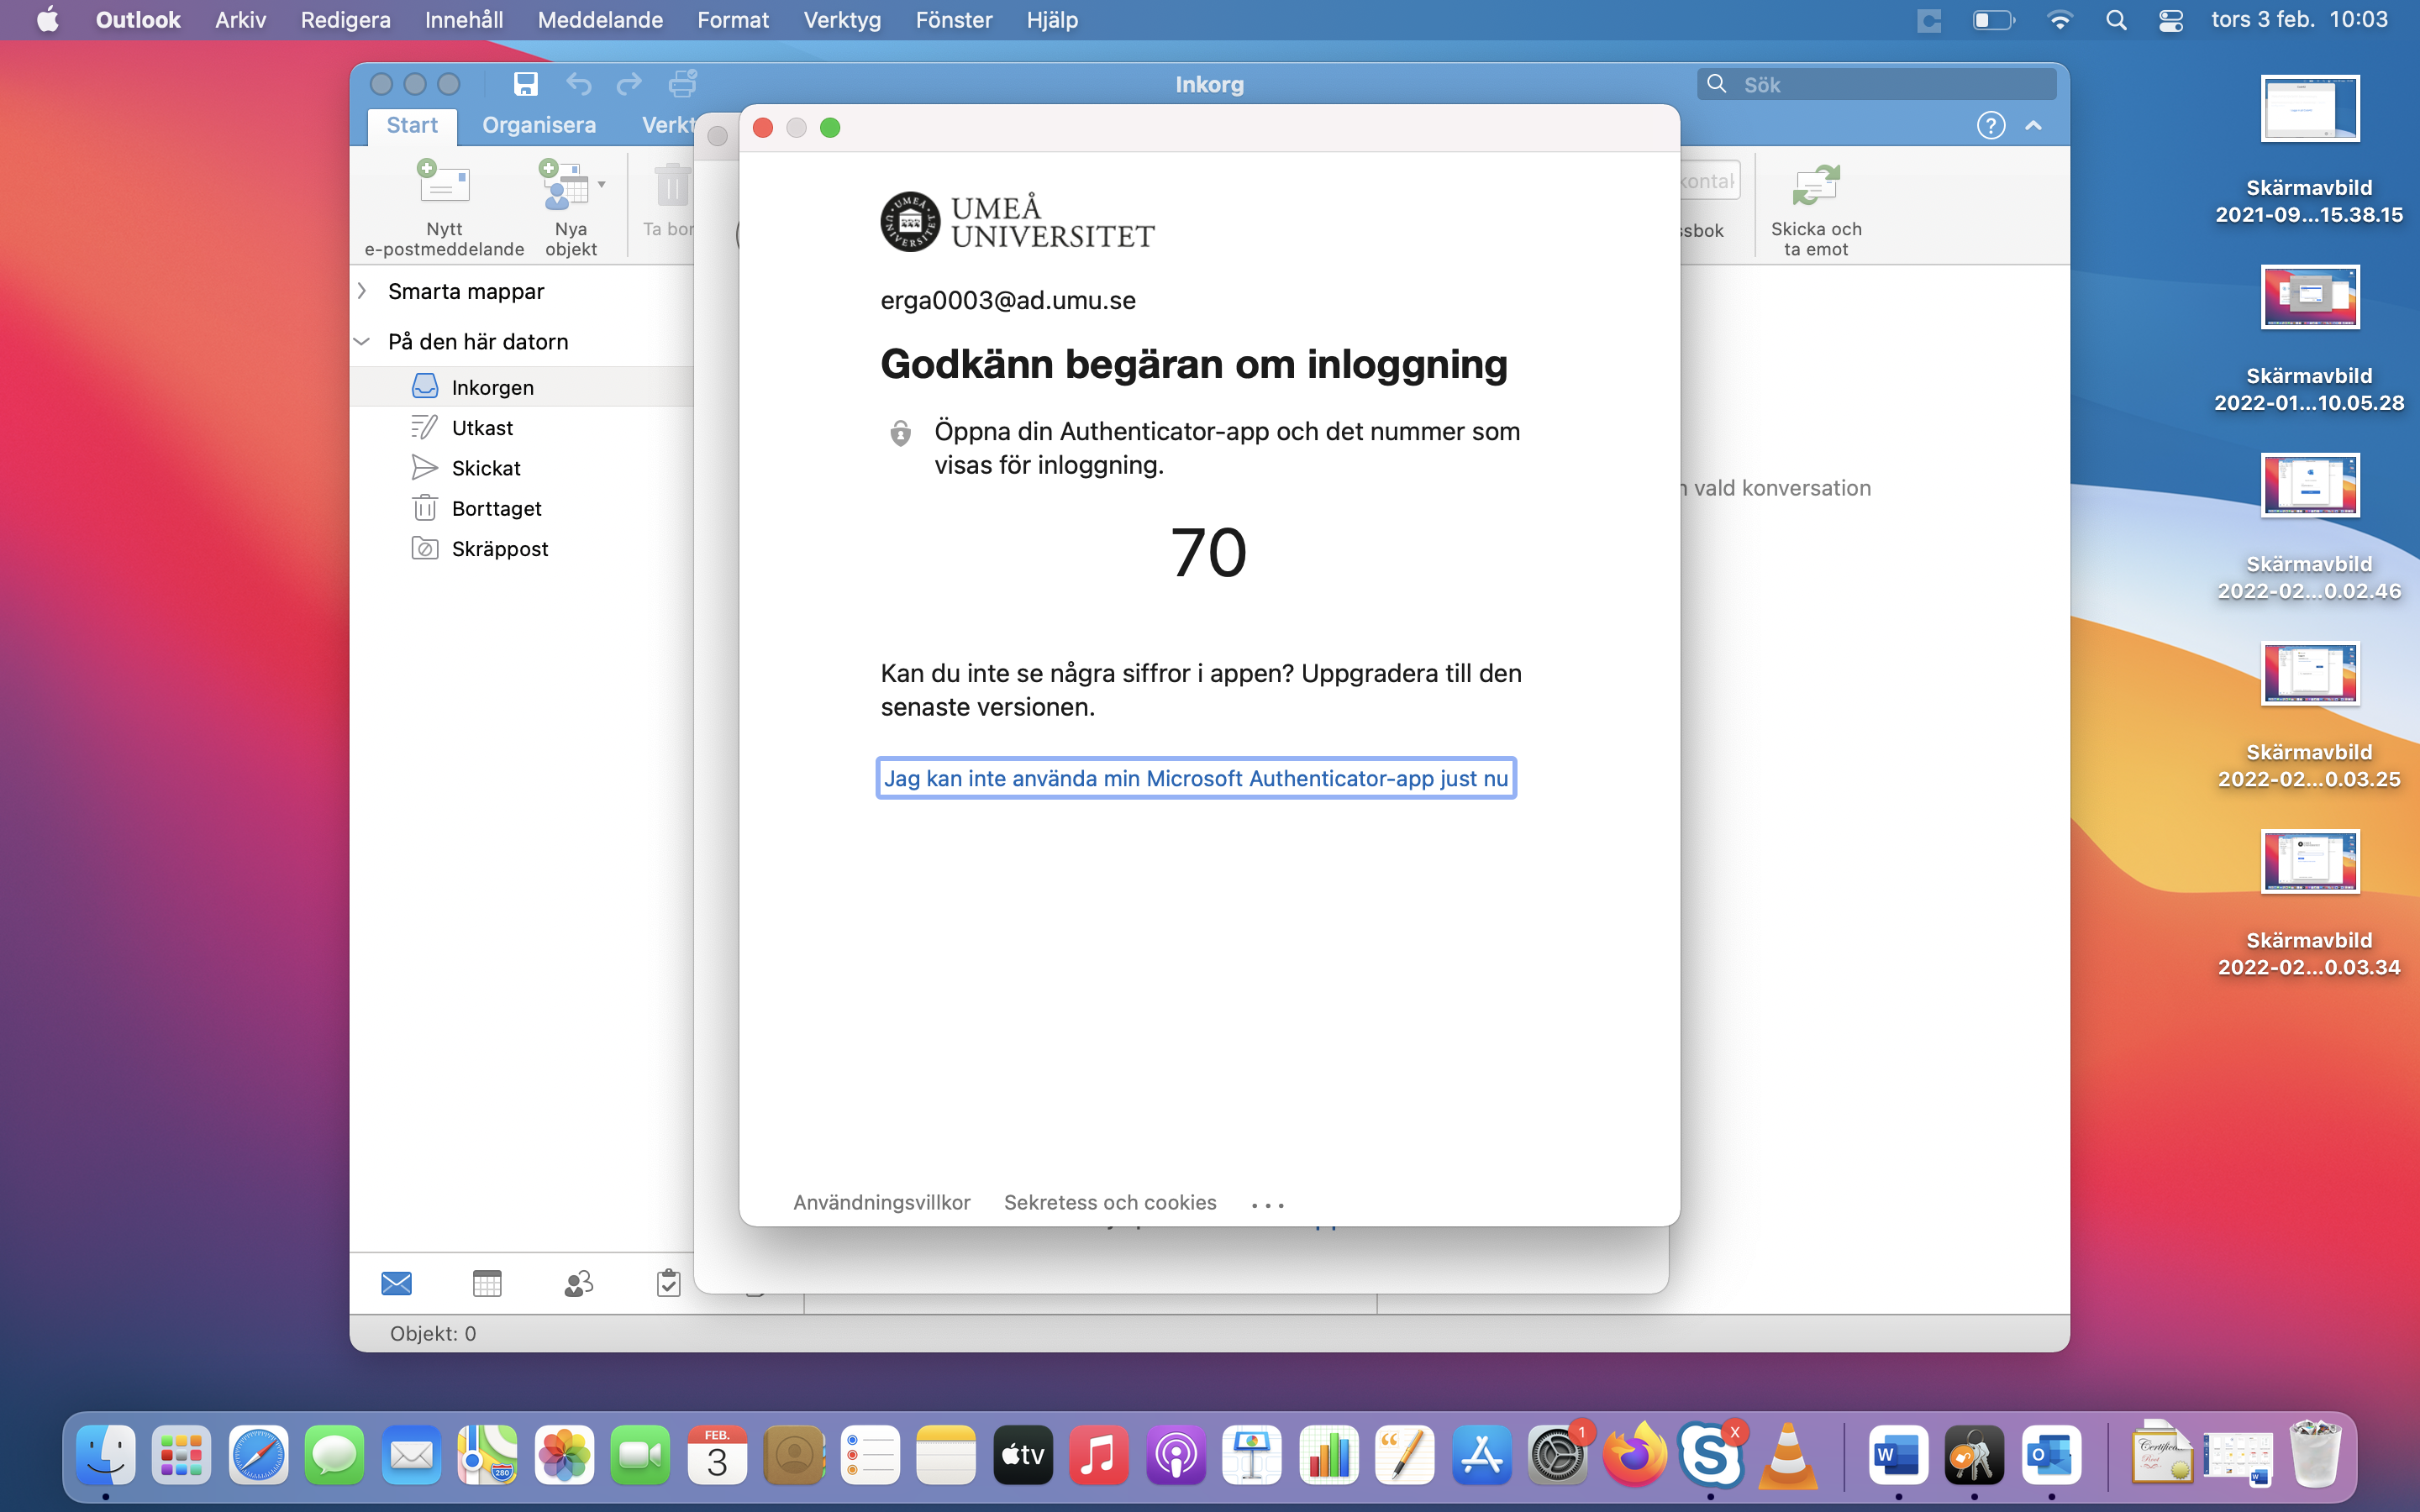The height and width of the screenshot is (1512, 2420).
Task: Click the undo arrow in Outlook title bar
Action: [x=579, y=84]
